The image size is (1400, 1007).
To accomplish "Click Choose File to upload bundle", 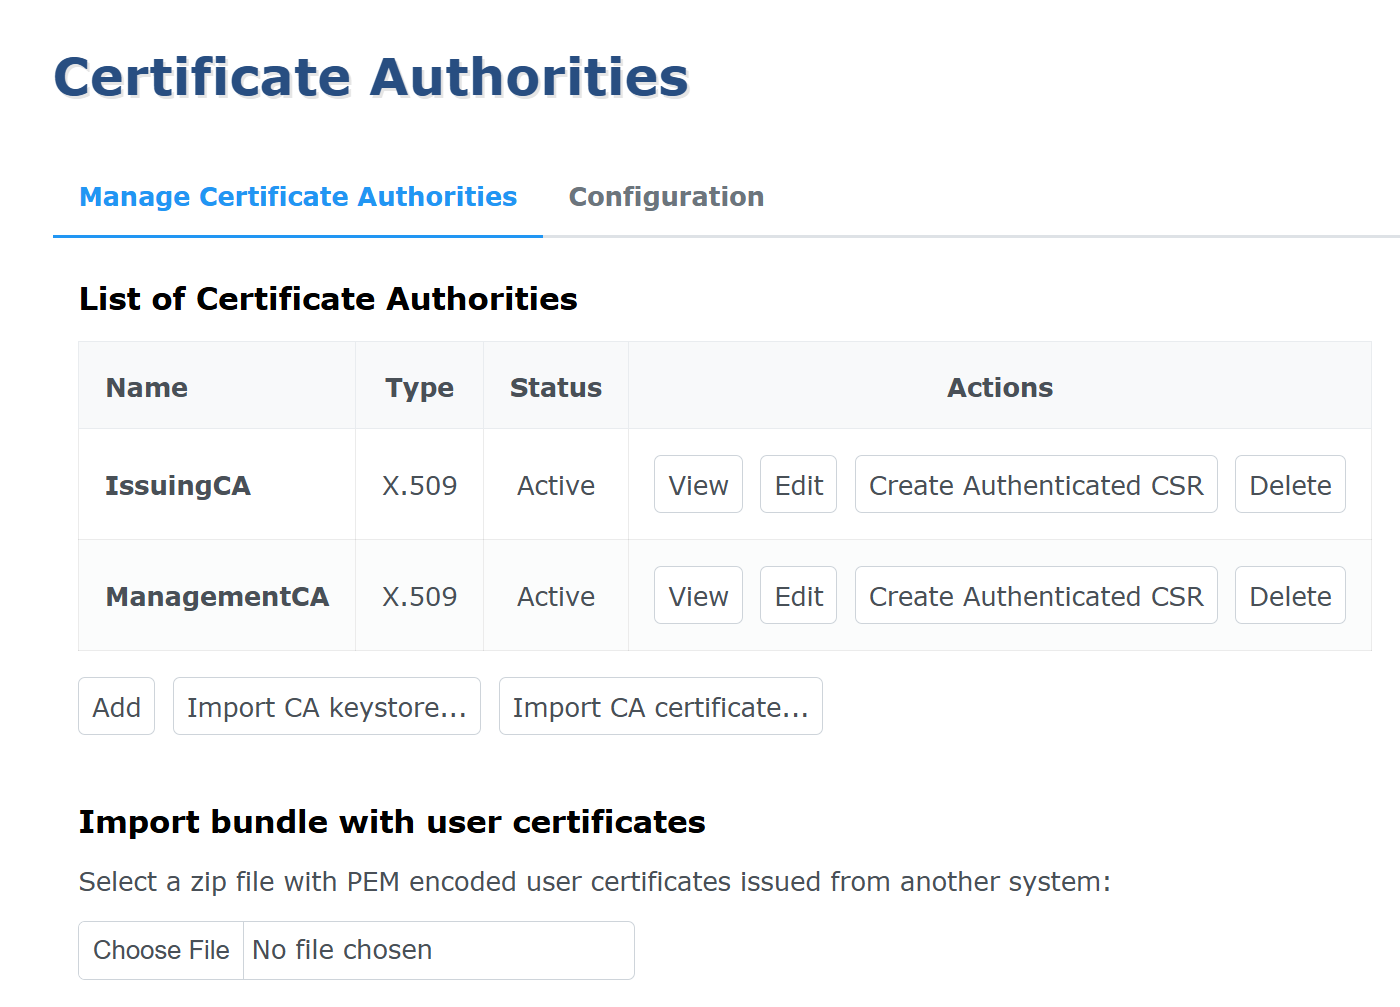I will (x=161, y=950).
